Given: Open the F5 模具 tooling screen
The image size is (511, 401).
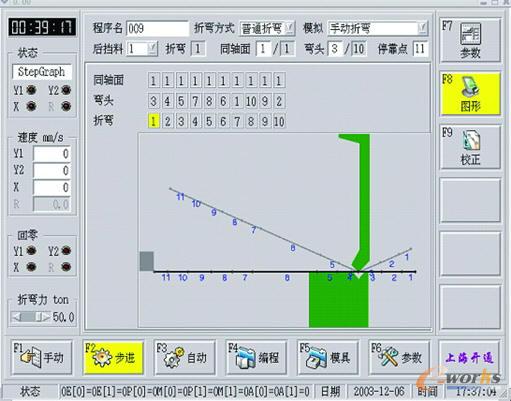Looking at the screenshot, I should click(328, 358).
